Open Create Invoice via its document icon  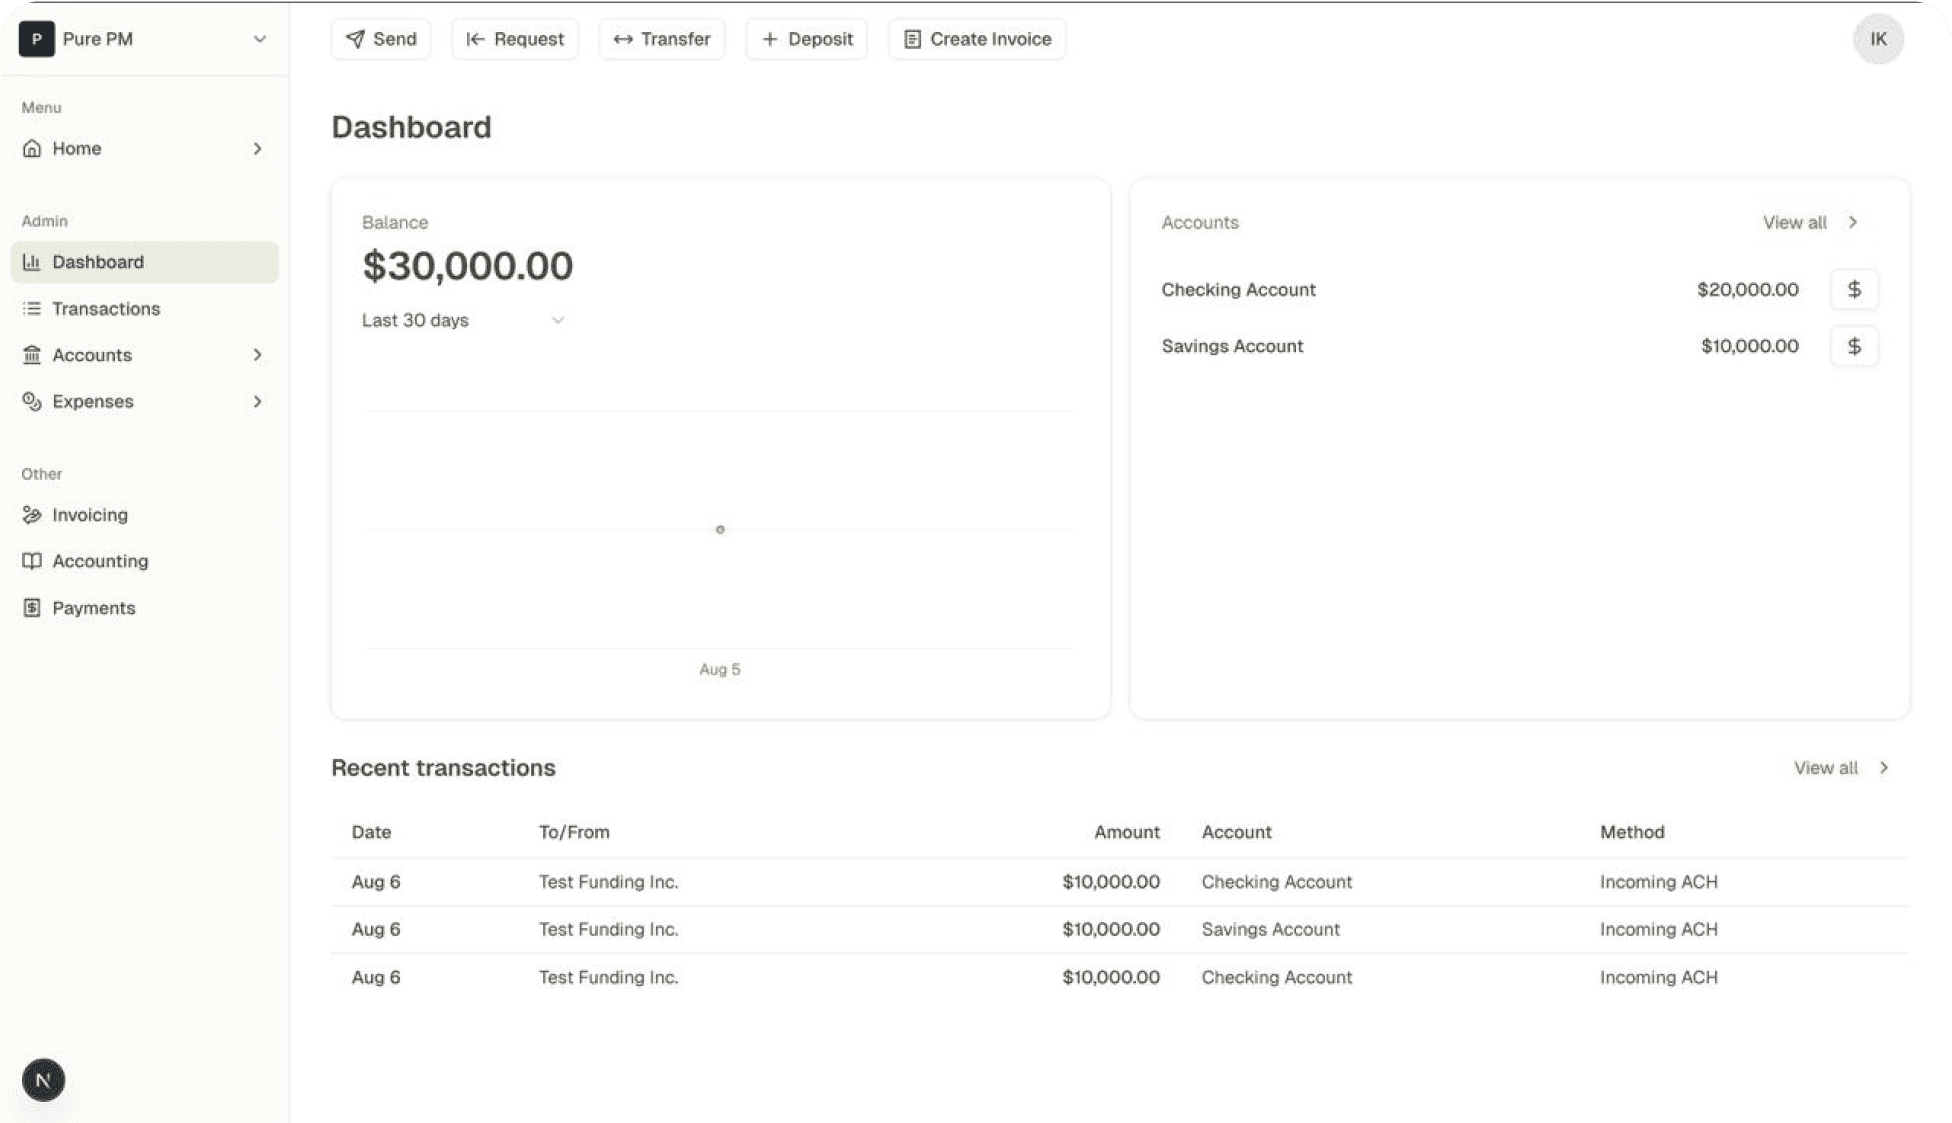(x=911, y=39)
